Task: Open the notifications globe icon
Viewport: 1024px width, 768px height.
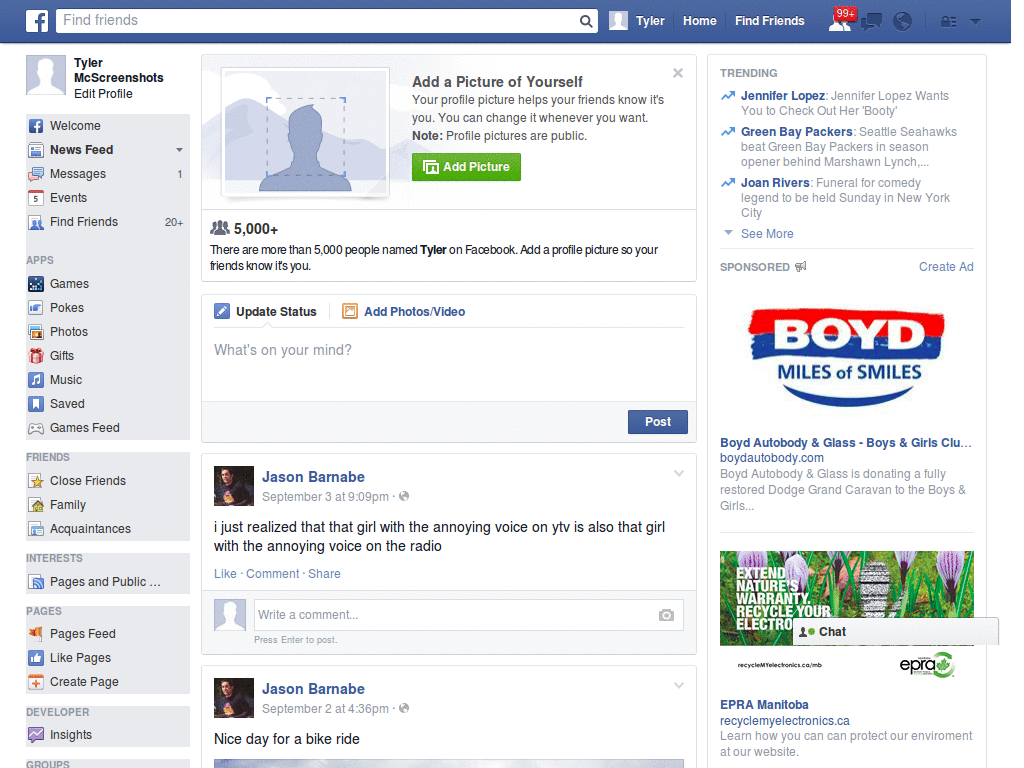Action: [902, 22]
